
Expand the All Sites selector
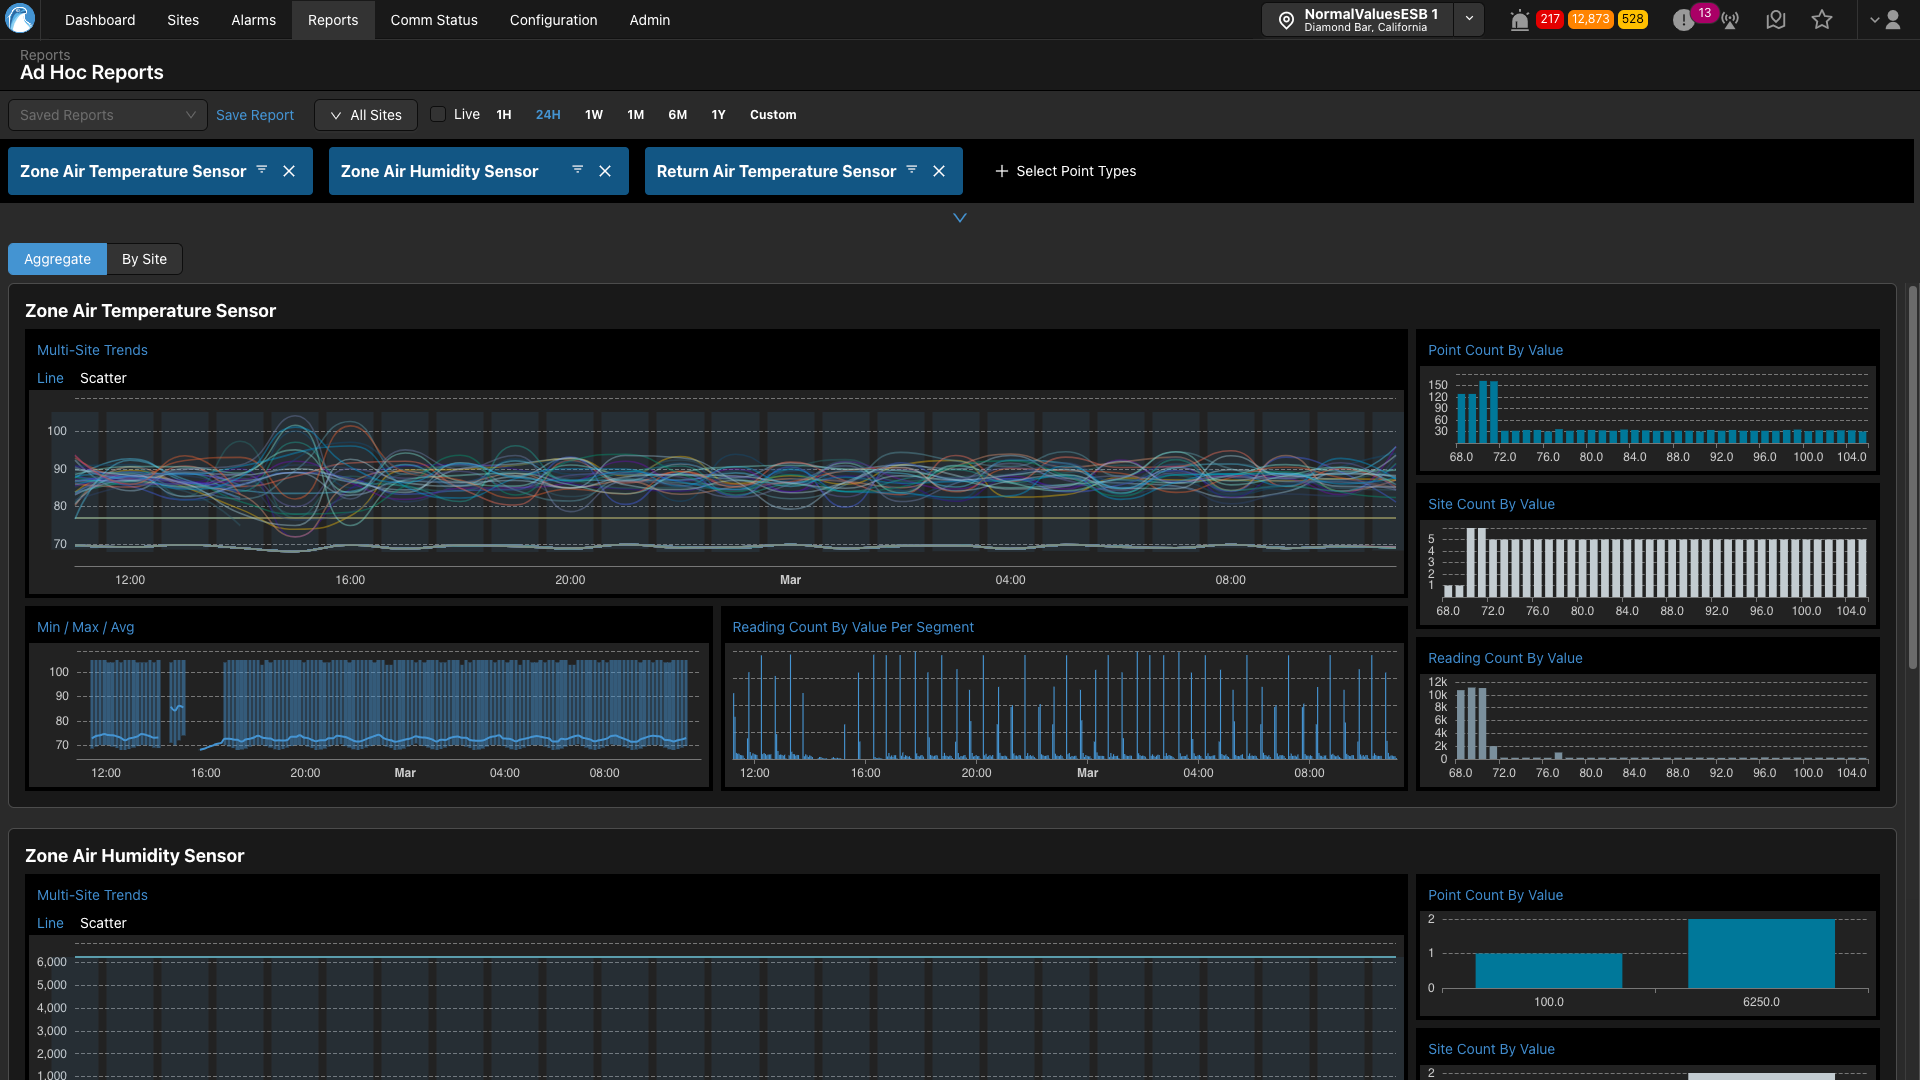pos(366,115)
